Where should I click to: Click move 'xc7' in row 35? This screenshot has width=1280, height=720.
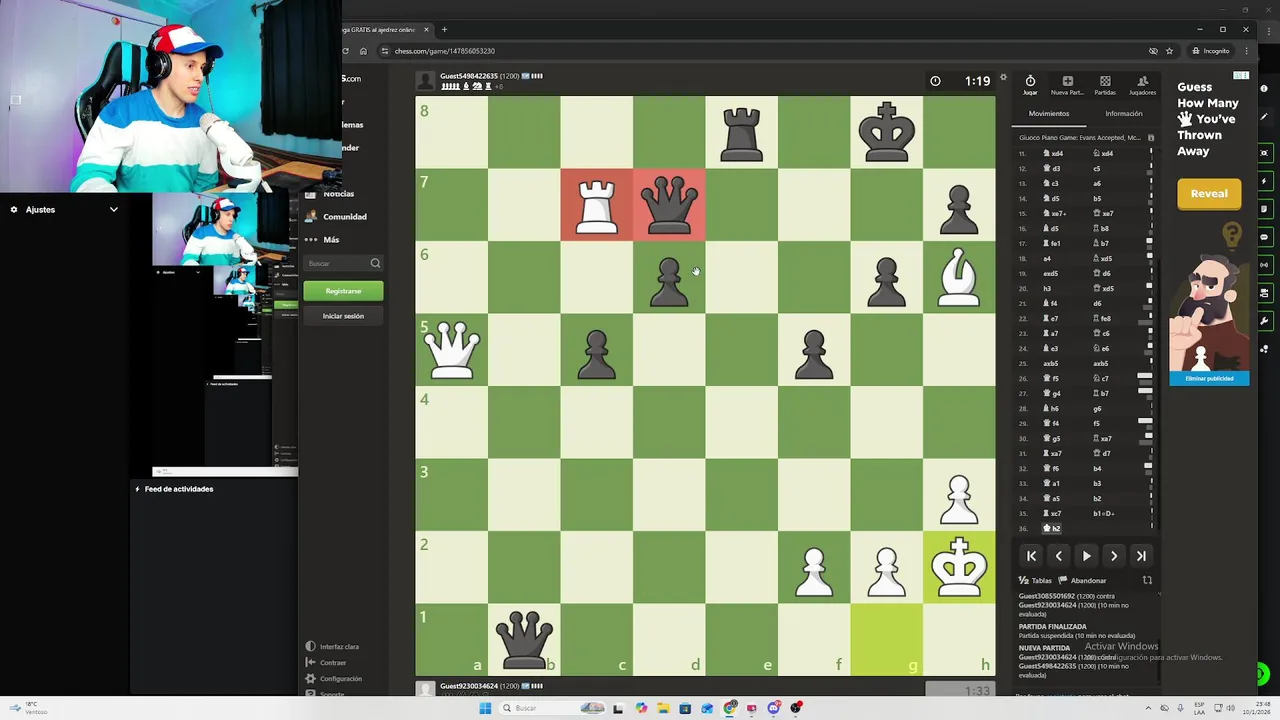[1052, 513]
